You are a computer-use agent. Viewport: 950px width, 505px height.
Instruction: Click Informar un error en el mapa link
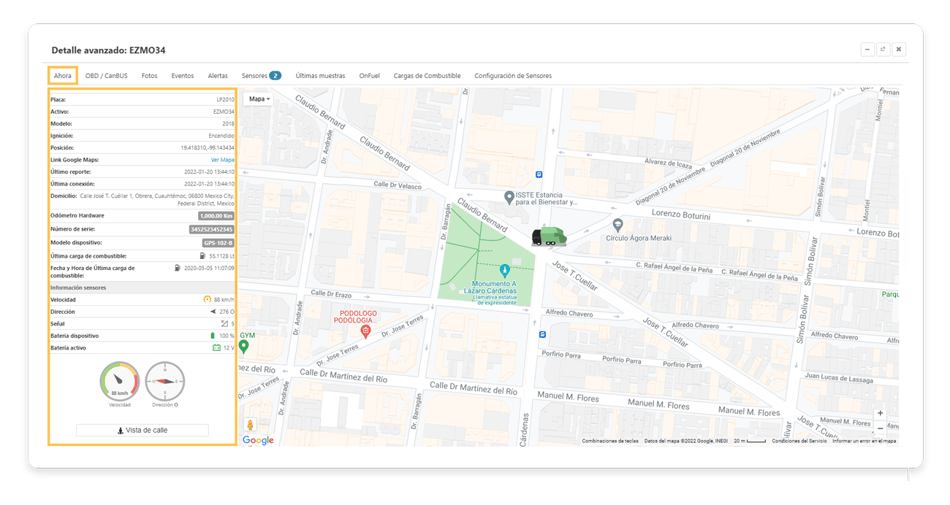[864, 441]
